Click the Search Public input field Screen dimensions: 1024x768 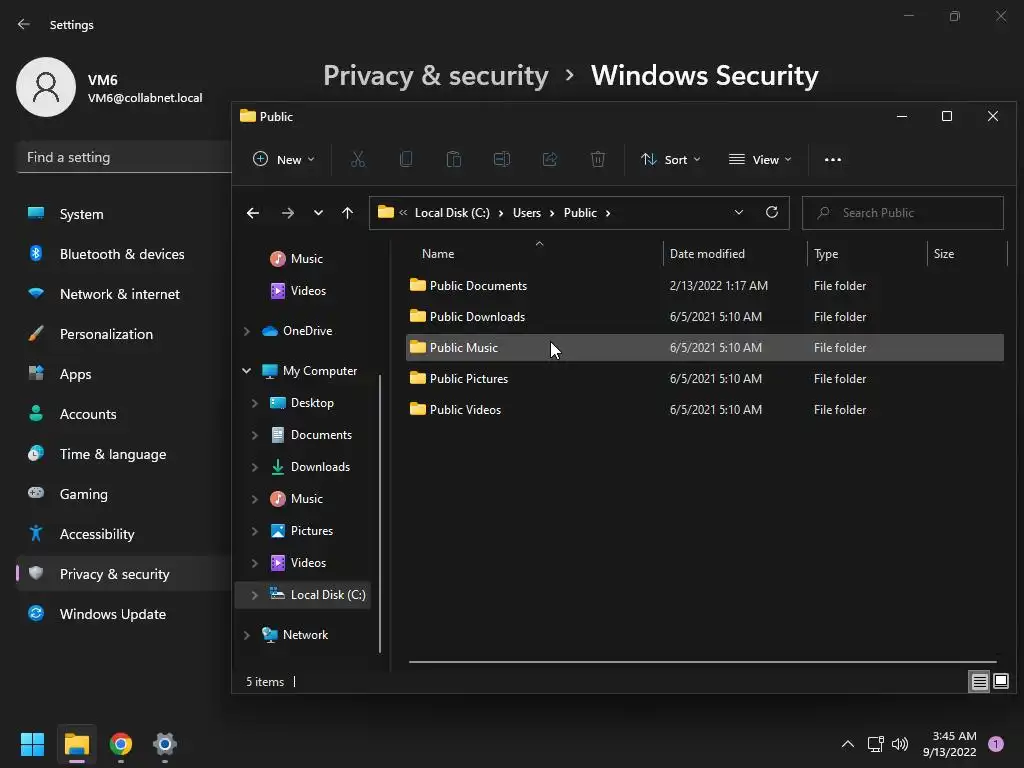[903, 213]
